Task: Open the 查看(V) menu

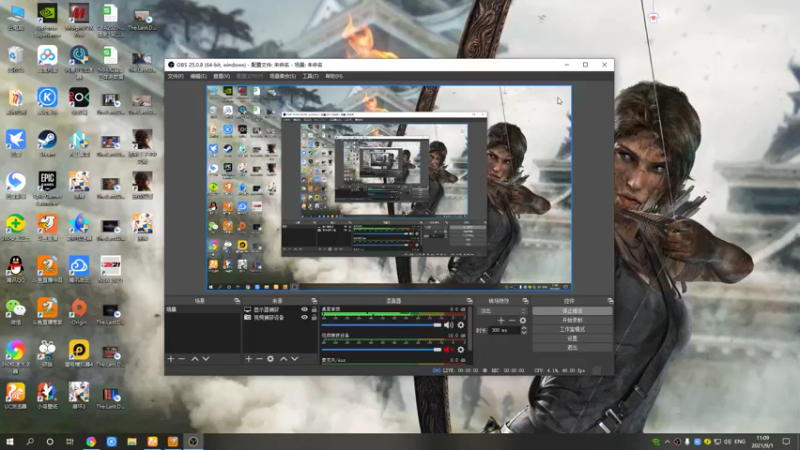Action: [x=221, y=76]
